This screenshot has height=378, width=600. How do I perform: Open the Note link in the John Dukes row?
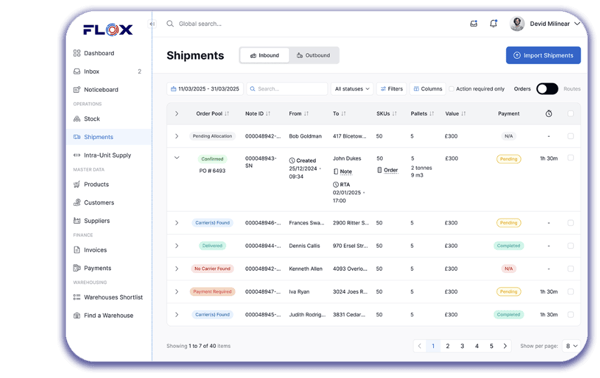(346, 171)
